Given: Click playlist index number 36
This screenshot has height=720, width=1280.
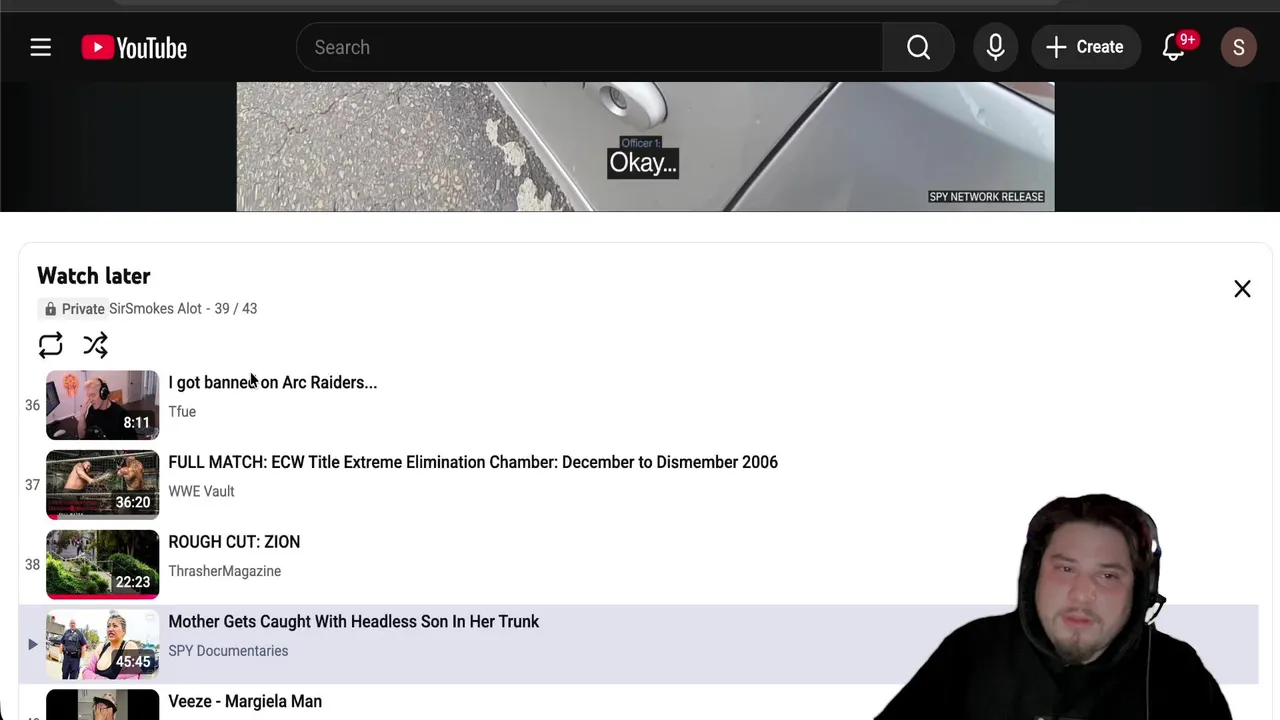Looking at the screenshot, I should [x=32, y=405].
